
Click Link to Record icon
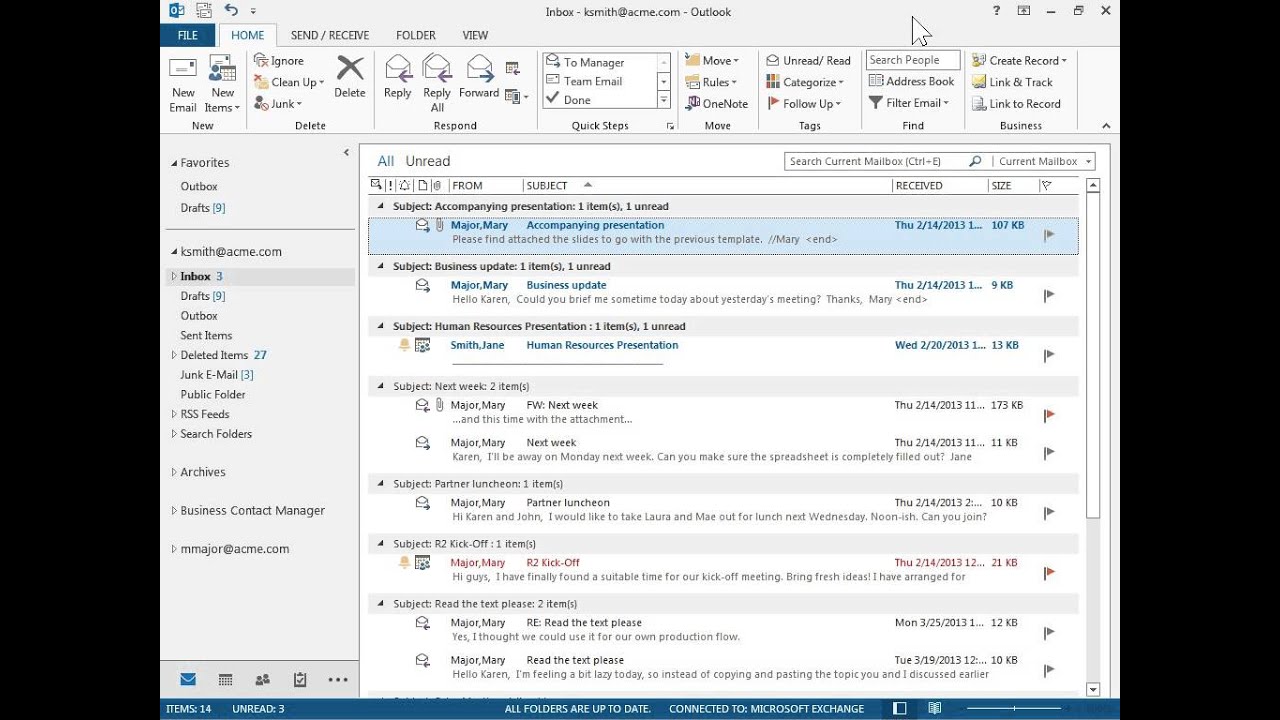click(x=980, y=103)
